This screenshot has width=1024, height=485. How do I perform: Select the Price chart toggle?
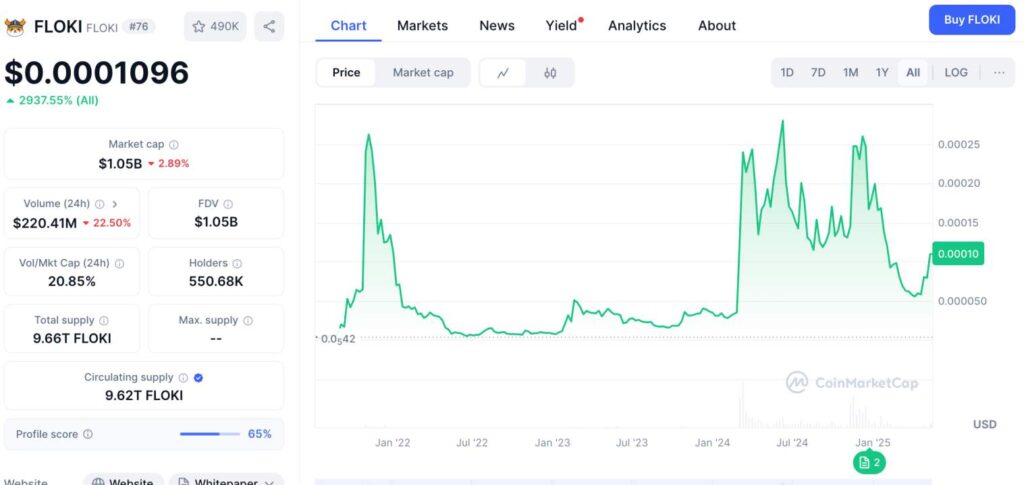click(346, 72)
